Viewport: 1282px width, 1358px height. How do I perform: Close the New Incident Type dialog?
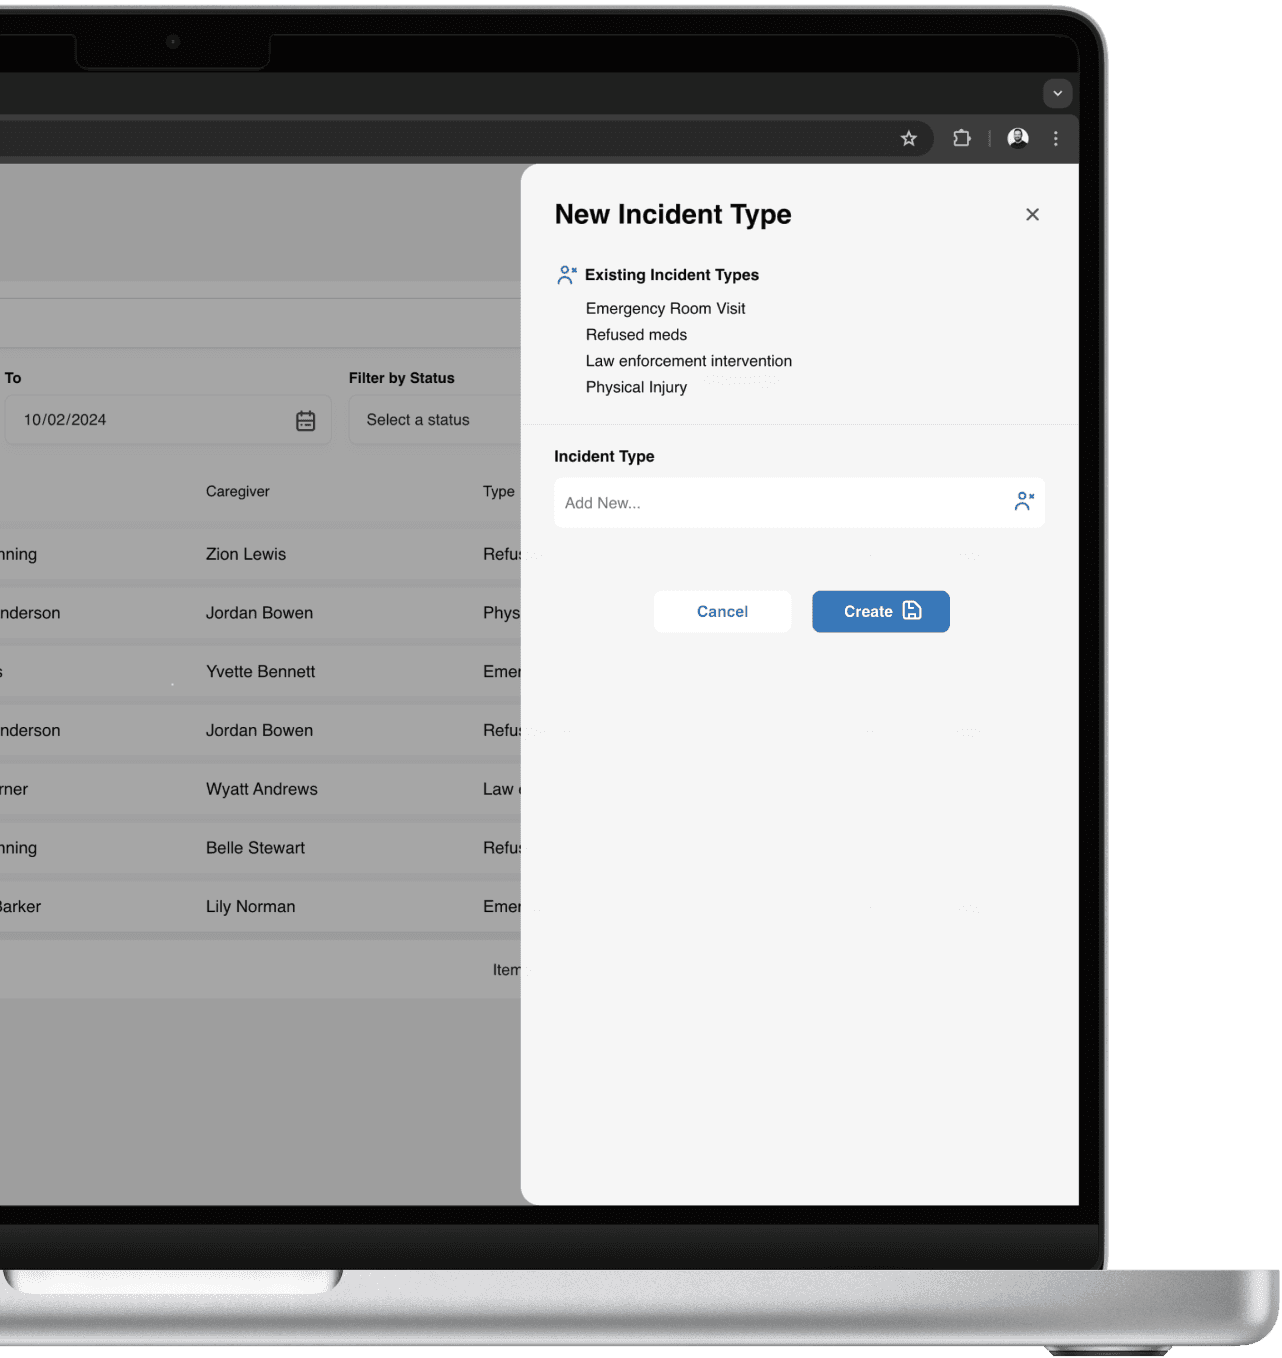(x=1032, y=214)
